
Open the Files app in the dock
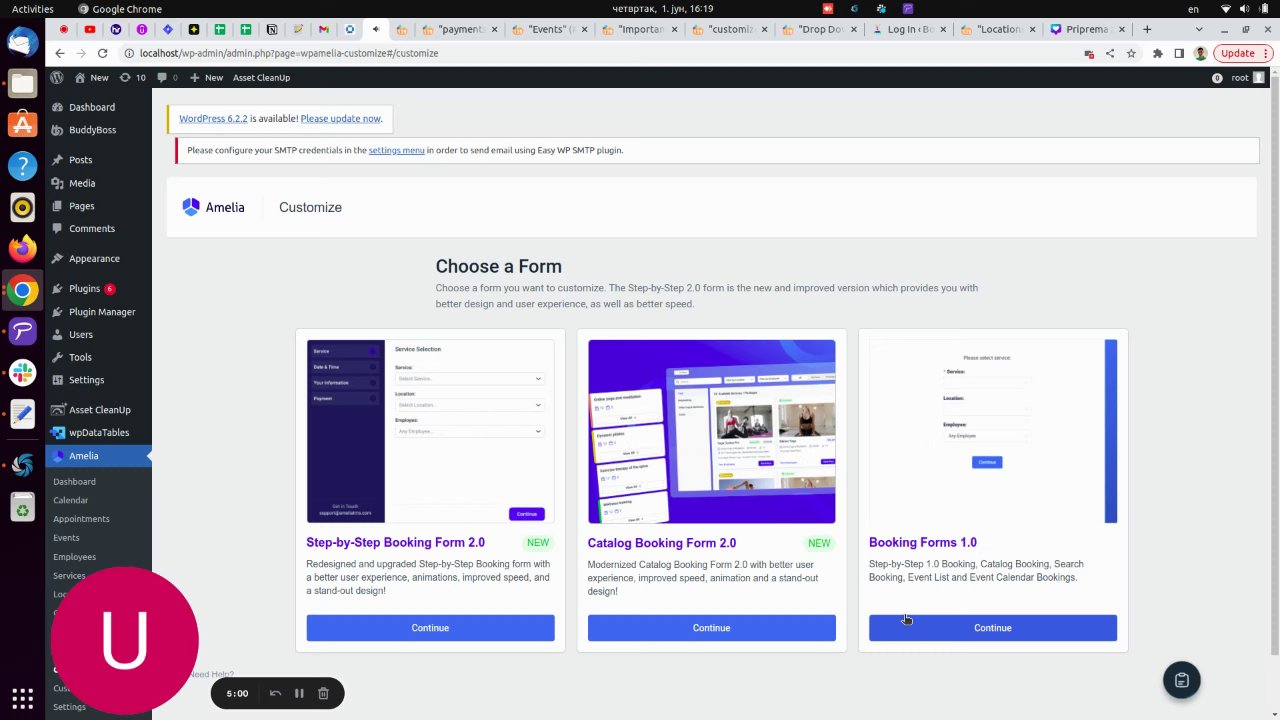click(22, 83)
